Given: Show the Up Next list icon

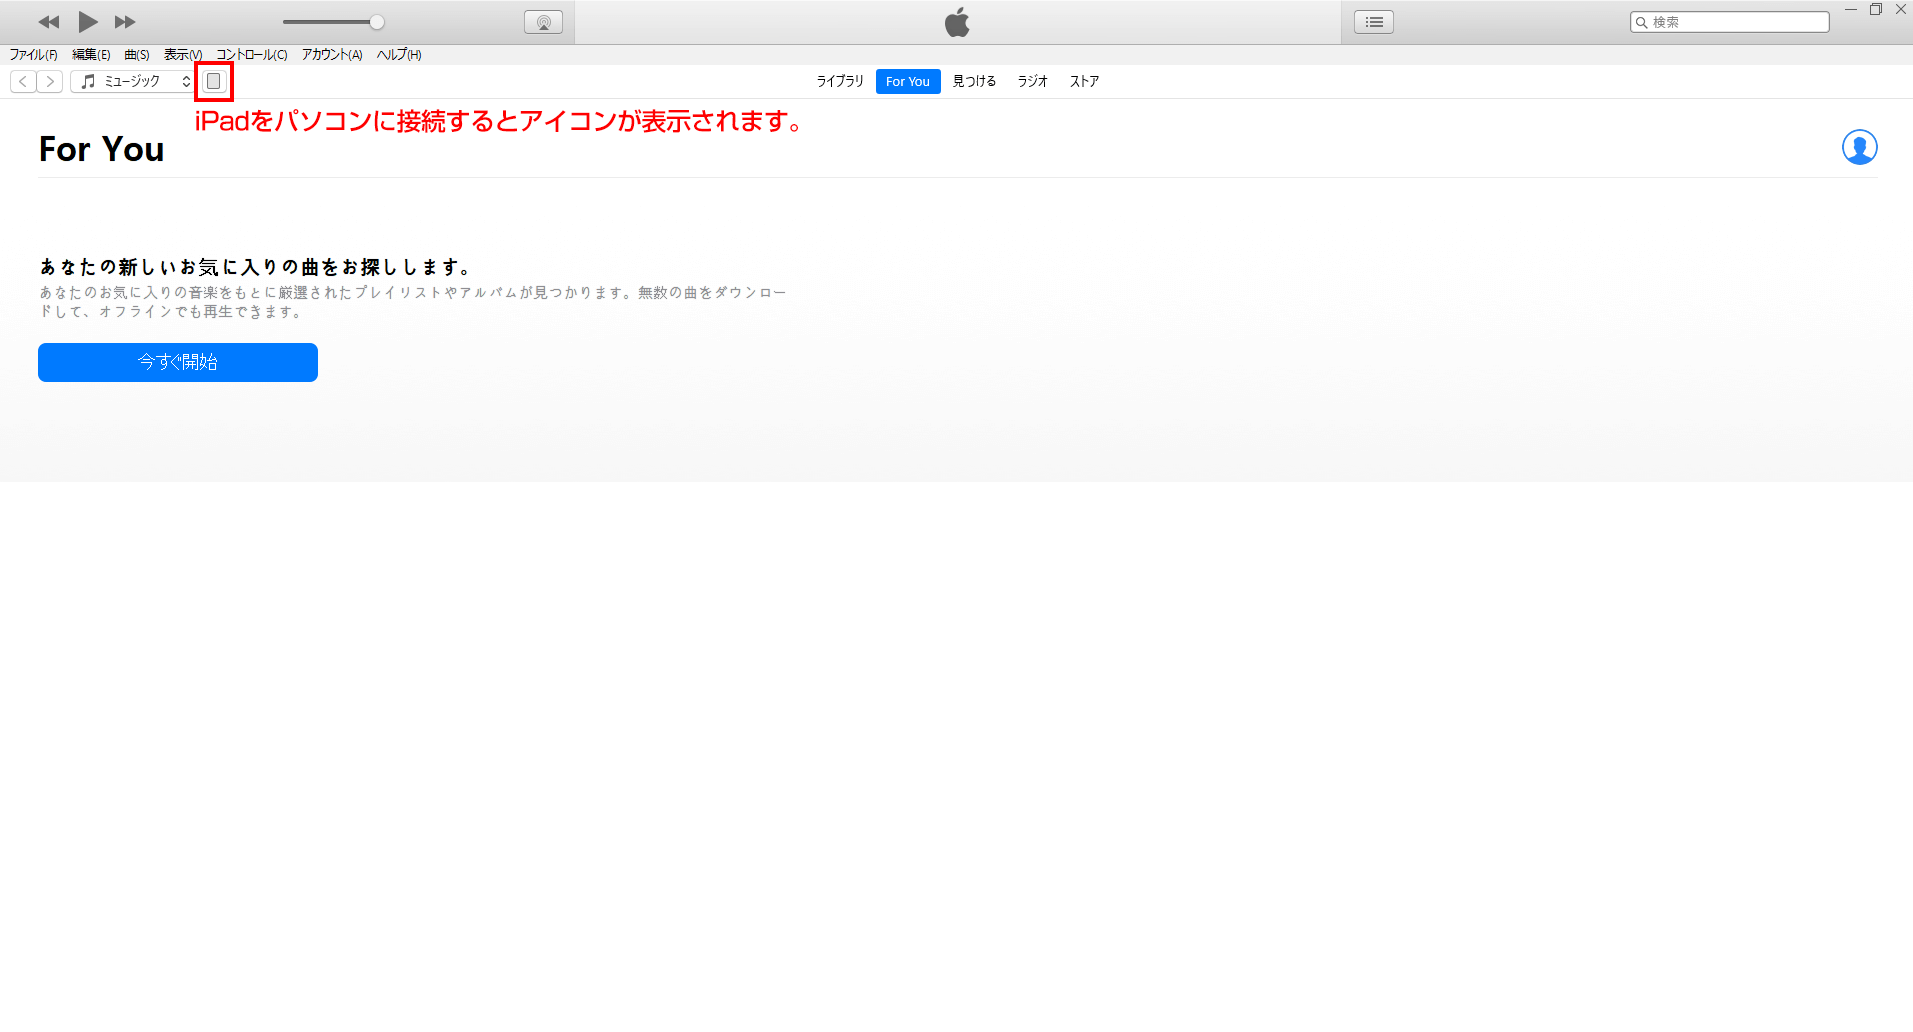Looking at the screenshot, I should pyautogui.click(x=1373, y=22).
